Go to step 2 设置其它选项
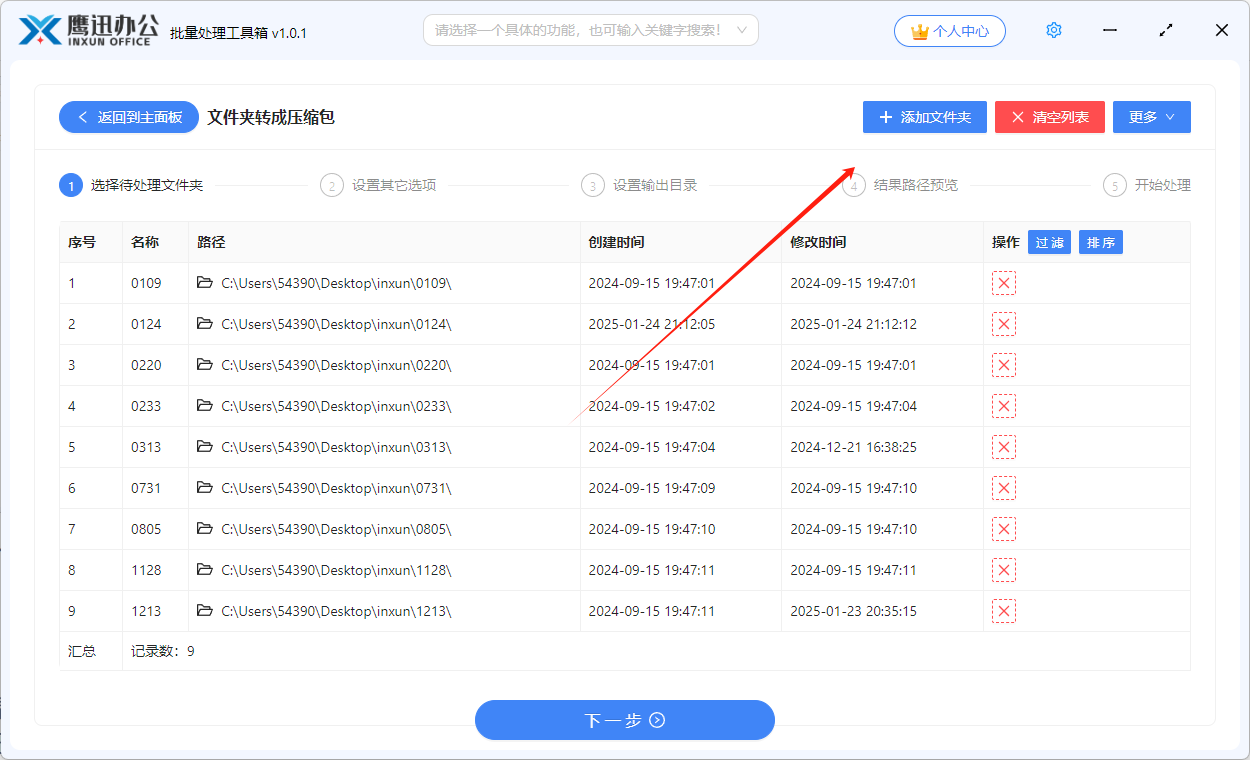This screenshot has height=760, width=1250. coord(378,185)
